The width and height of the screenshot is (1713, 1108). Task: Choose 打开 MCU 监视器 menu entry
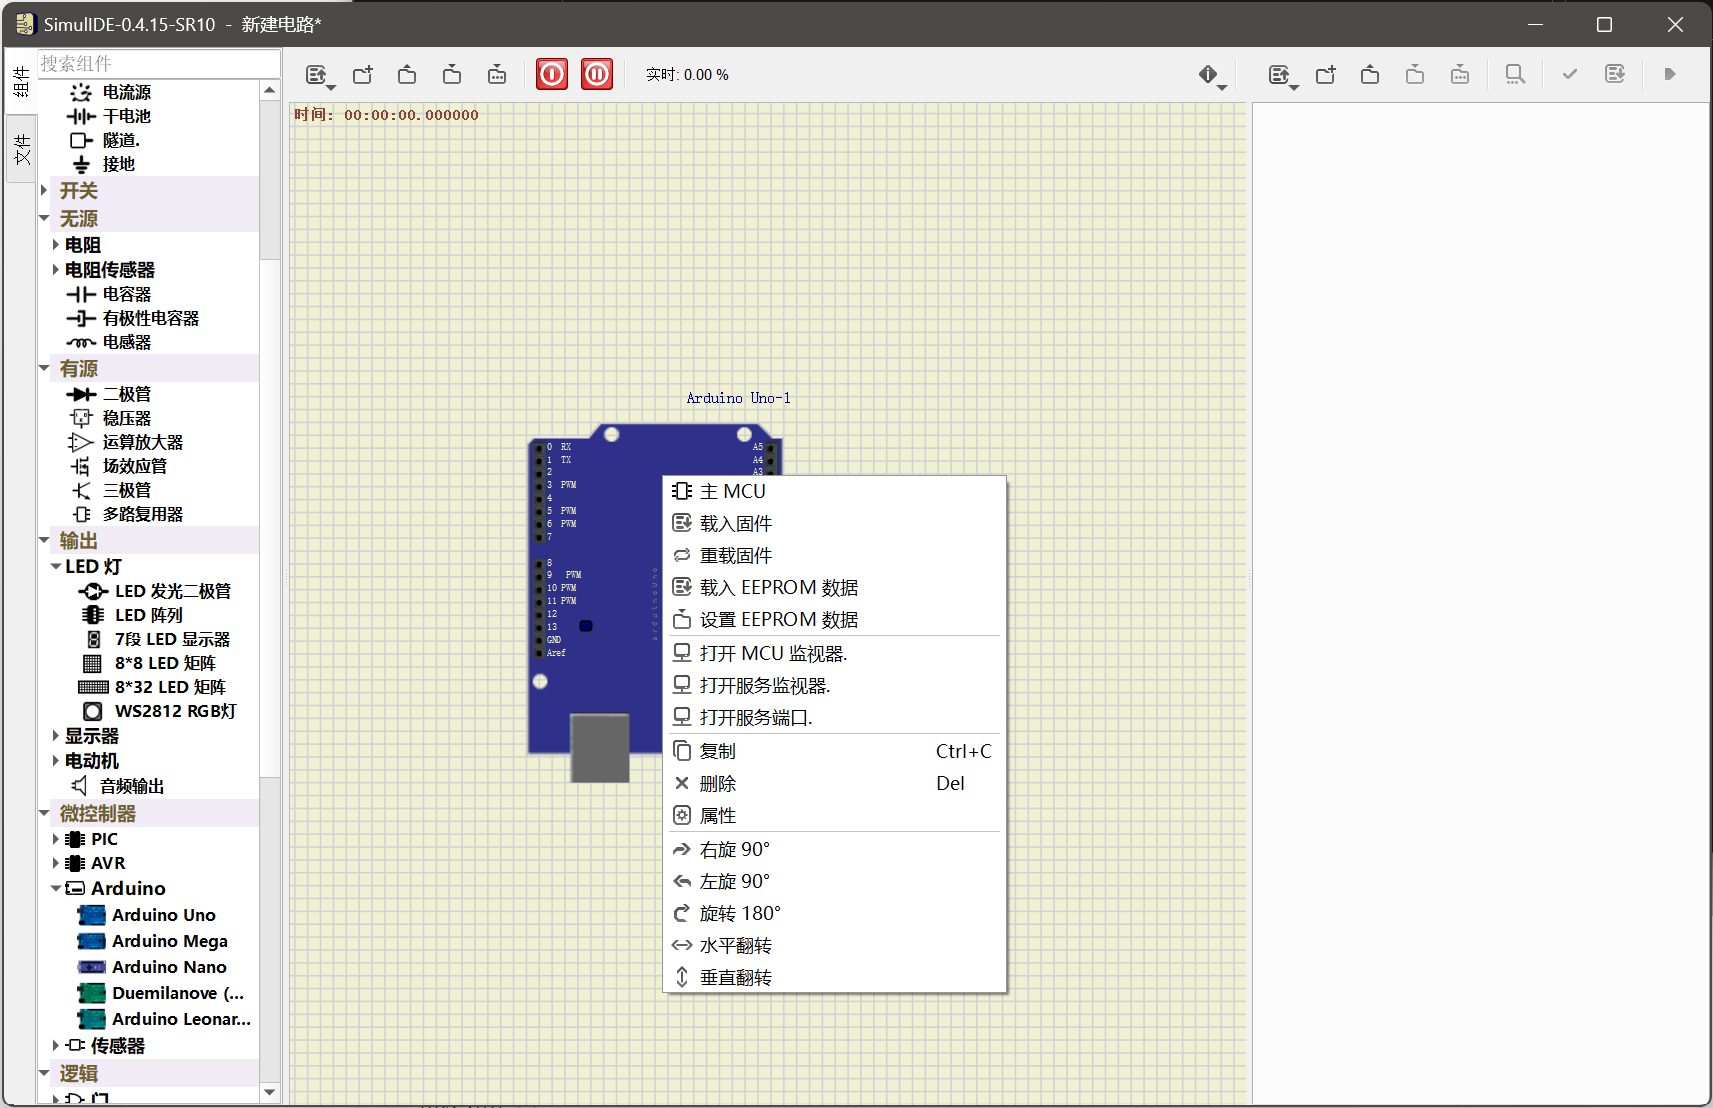[x=834, y=653]
